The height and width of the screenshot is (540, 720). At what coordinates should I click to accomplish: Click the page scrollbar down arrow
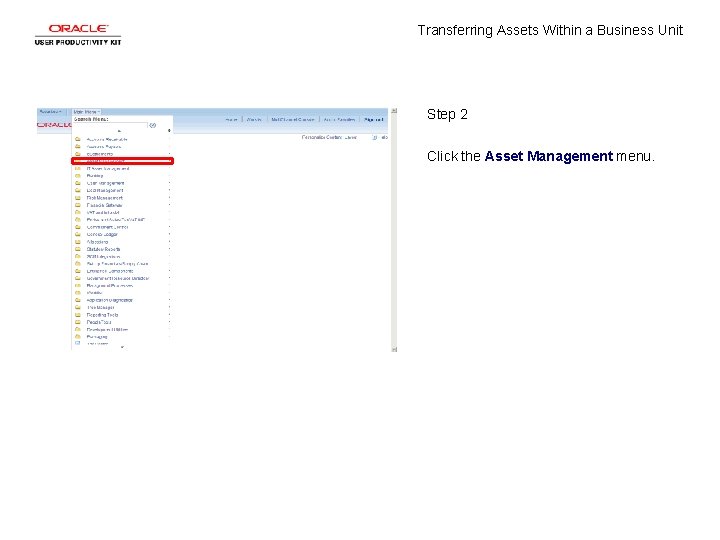[x=394, y=349]
